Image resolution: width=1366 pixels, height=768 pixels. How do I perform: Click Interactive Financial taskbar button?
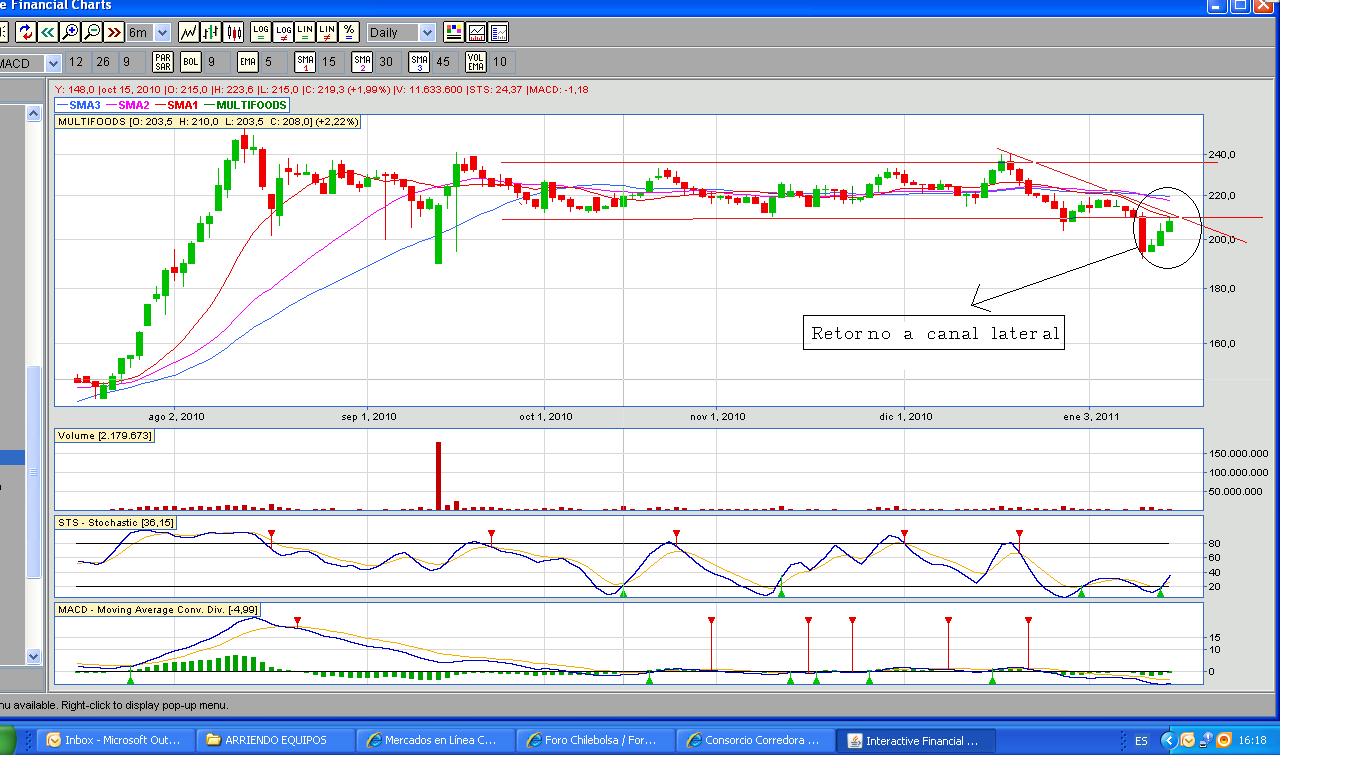(918, 741)
